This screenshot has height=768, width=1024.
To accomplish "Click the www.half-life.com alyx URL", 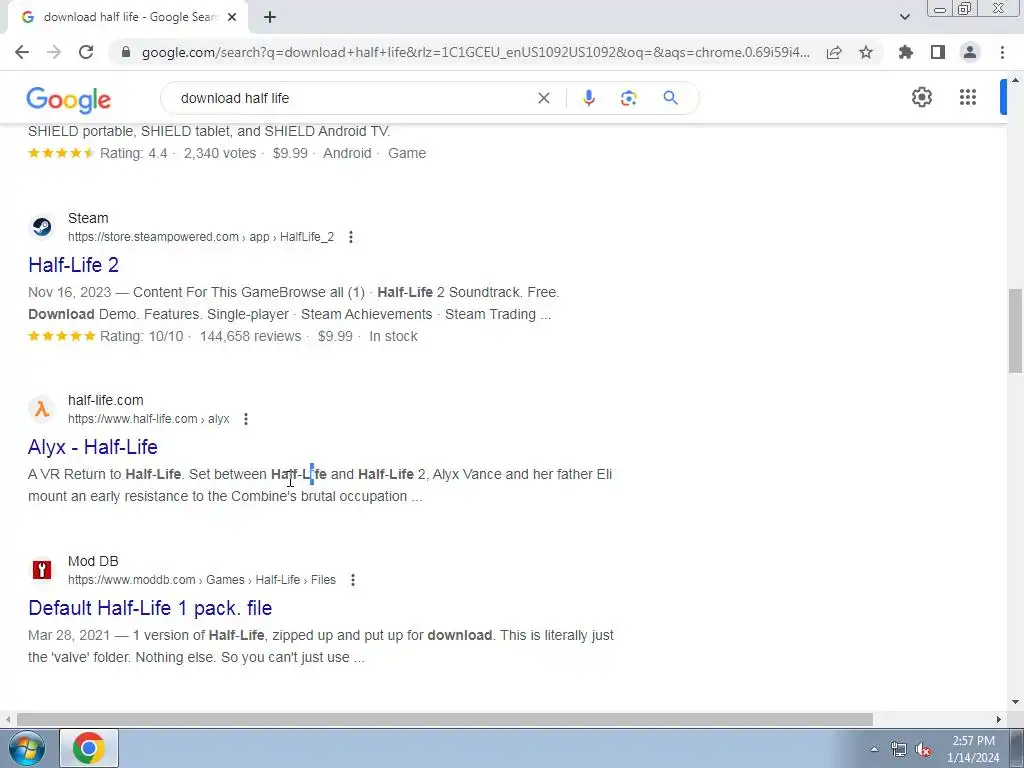I will pyautogui.click(x=148, y=419).
